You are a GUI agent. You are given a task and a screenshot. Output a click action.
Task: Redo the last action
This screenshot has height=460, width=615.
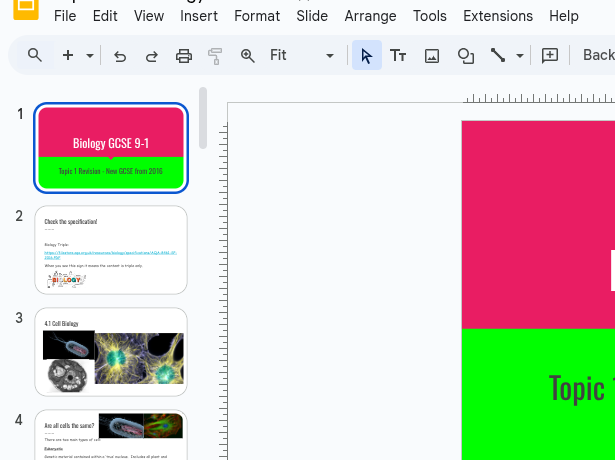tap(152, 56)
